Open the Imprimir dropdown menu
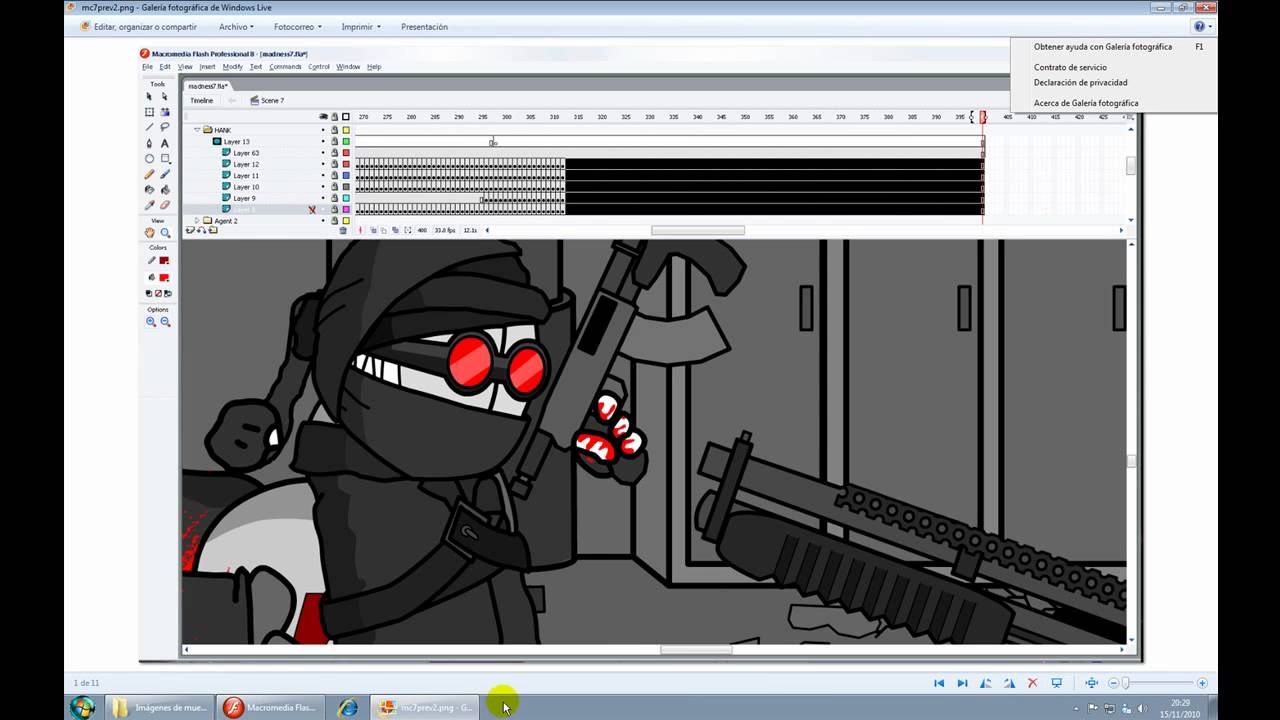This screenshot has width=1280, height=720. click(361, 27)
